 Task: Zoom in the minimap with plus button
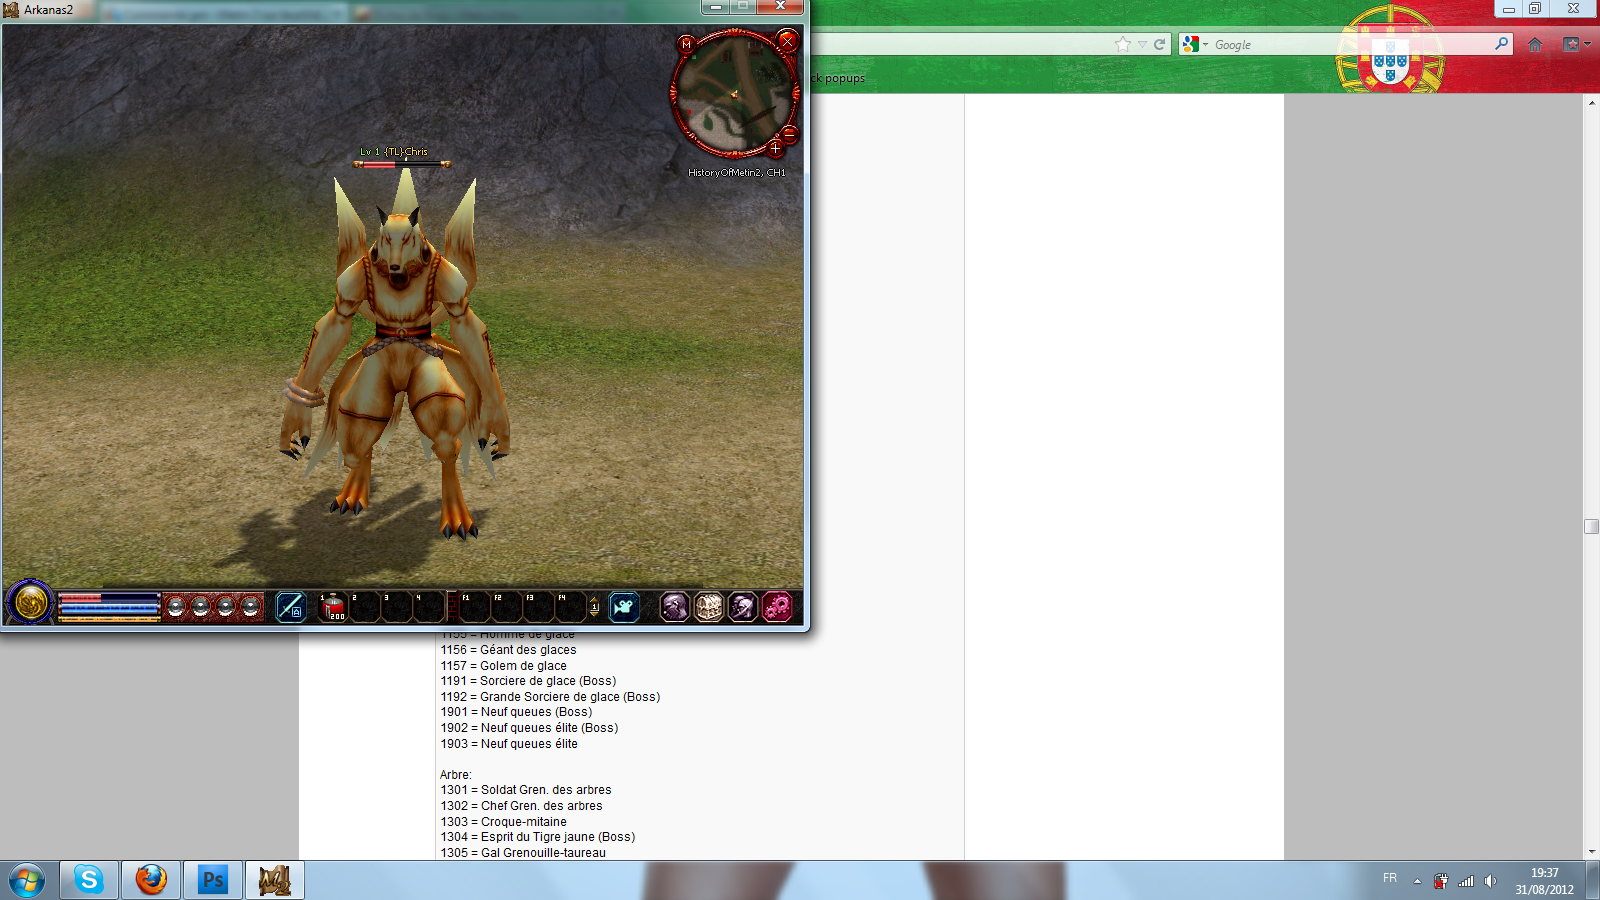coord(775,148)
